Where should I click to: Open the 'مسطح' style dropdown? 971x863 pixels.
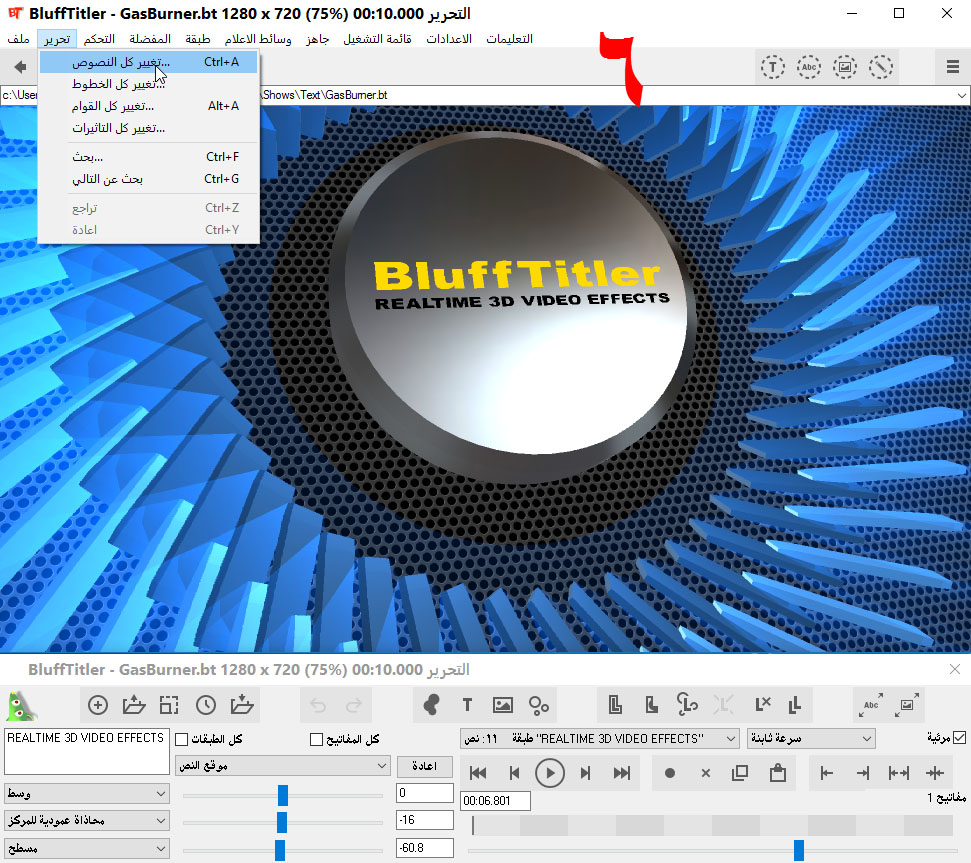(x=87, y=848)
